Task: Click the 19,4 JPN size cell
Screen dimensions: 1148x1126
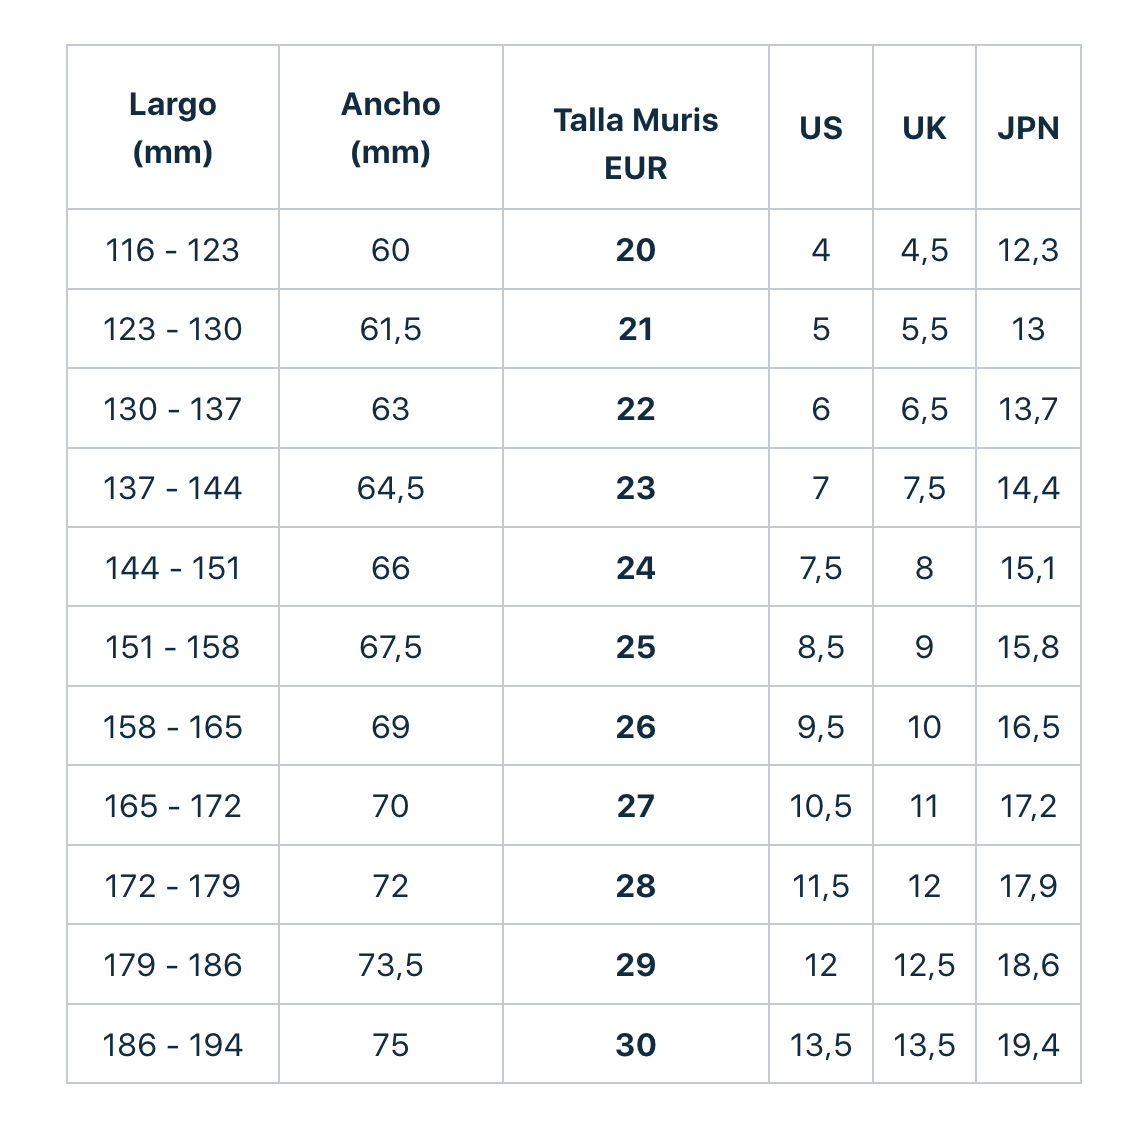Action: pyautogui.click(x=1028, y=1045)
